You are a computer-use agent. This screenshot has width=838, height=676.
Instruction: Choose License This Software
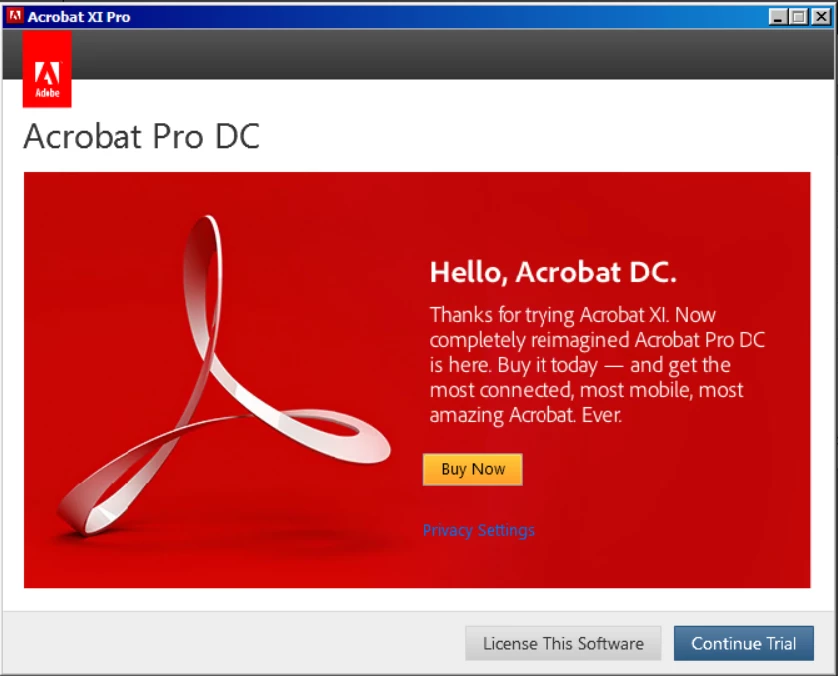[563, 643]
